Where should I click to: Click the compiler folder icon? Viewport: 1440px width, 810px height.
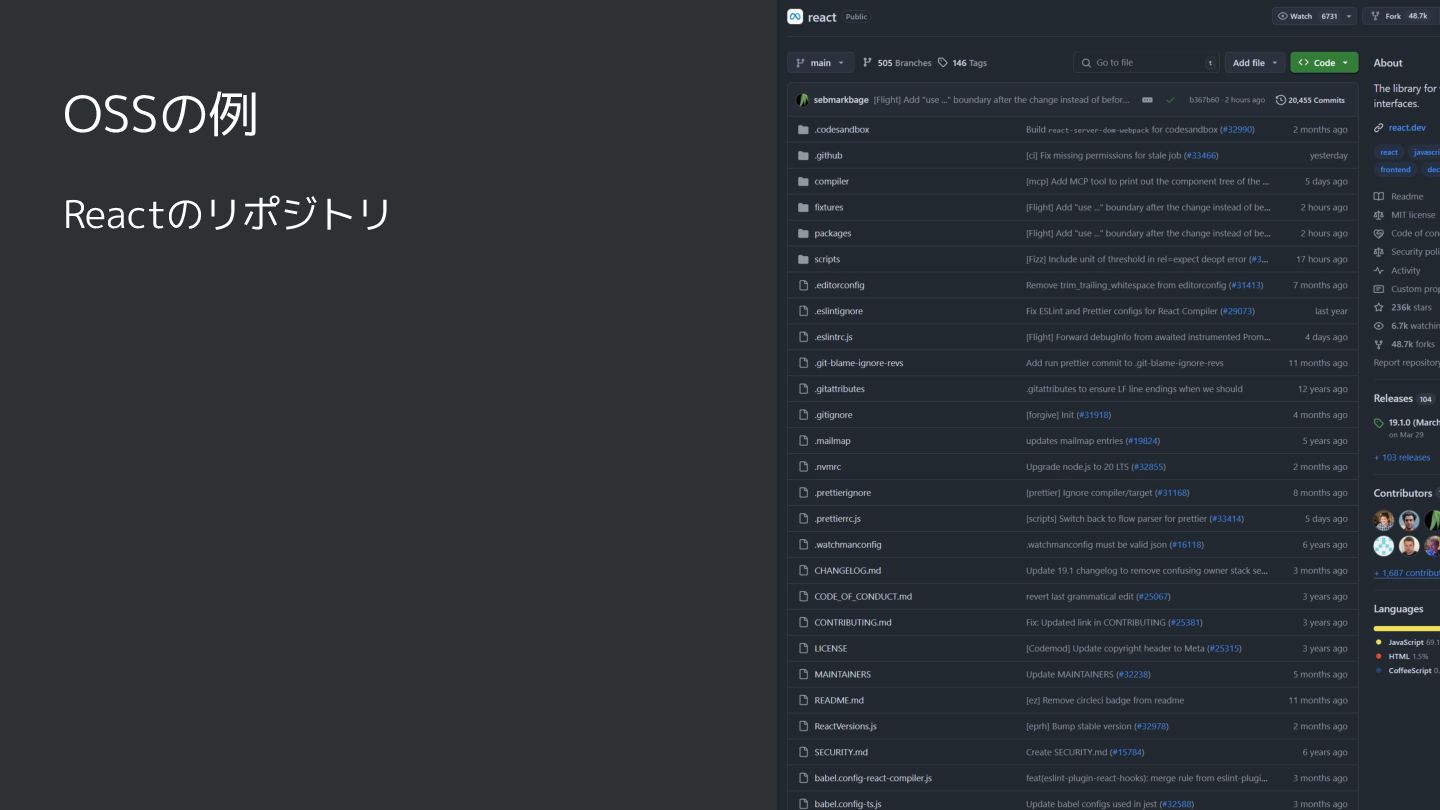803,182
